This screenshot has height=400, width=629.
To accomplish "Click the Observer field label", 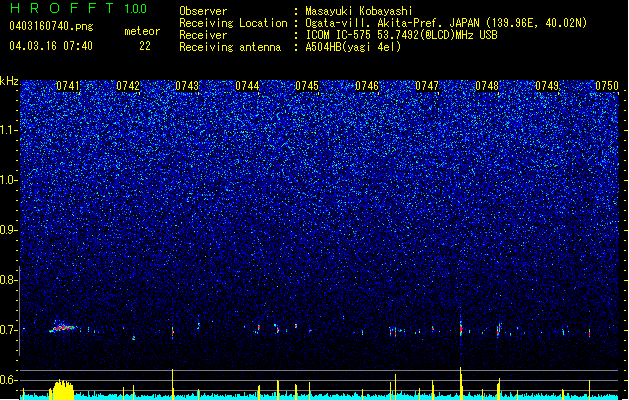I will (203, 11).
